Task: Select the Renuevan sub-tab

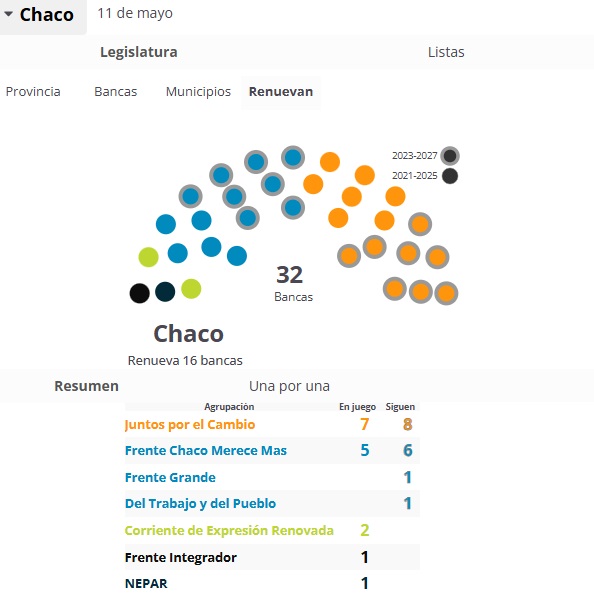Action: coord(281,92)
